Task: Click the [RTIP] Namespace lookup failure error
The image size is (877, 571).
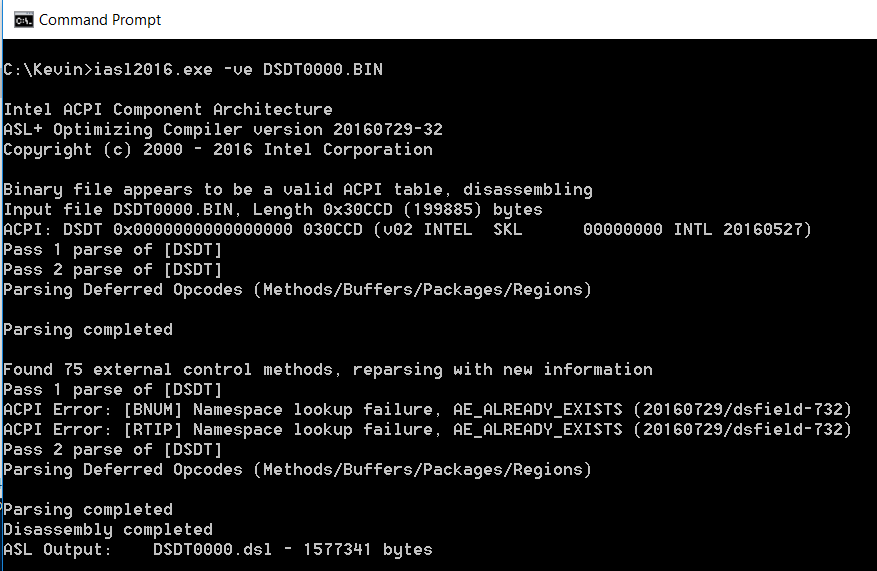Action: [x=427, y=430]
